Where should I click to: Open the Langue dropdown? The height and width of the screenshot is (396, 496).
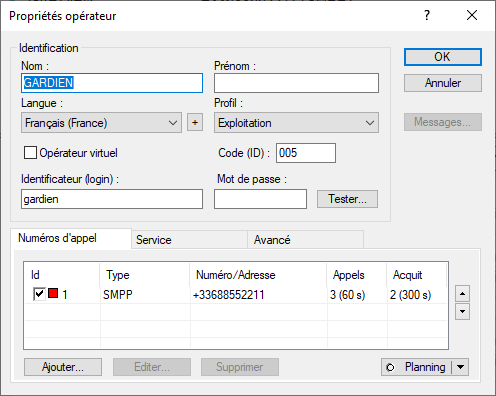click(101, 123)
